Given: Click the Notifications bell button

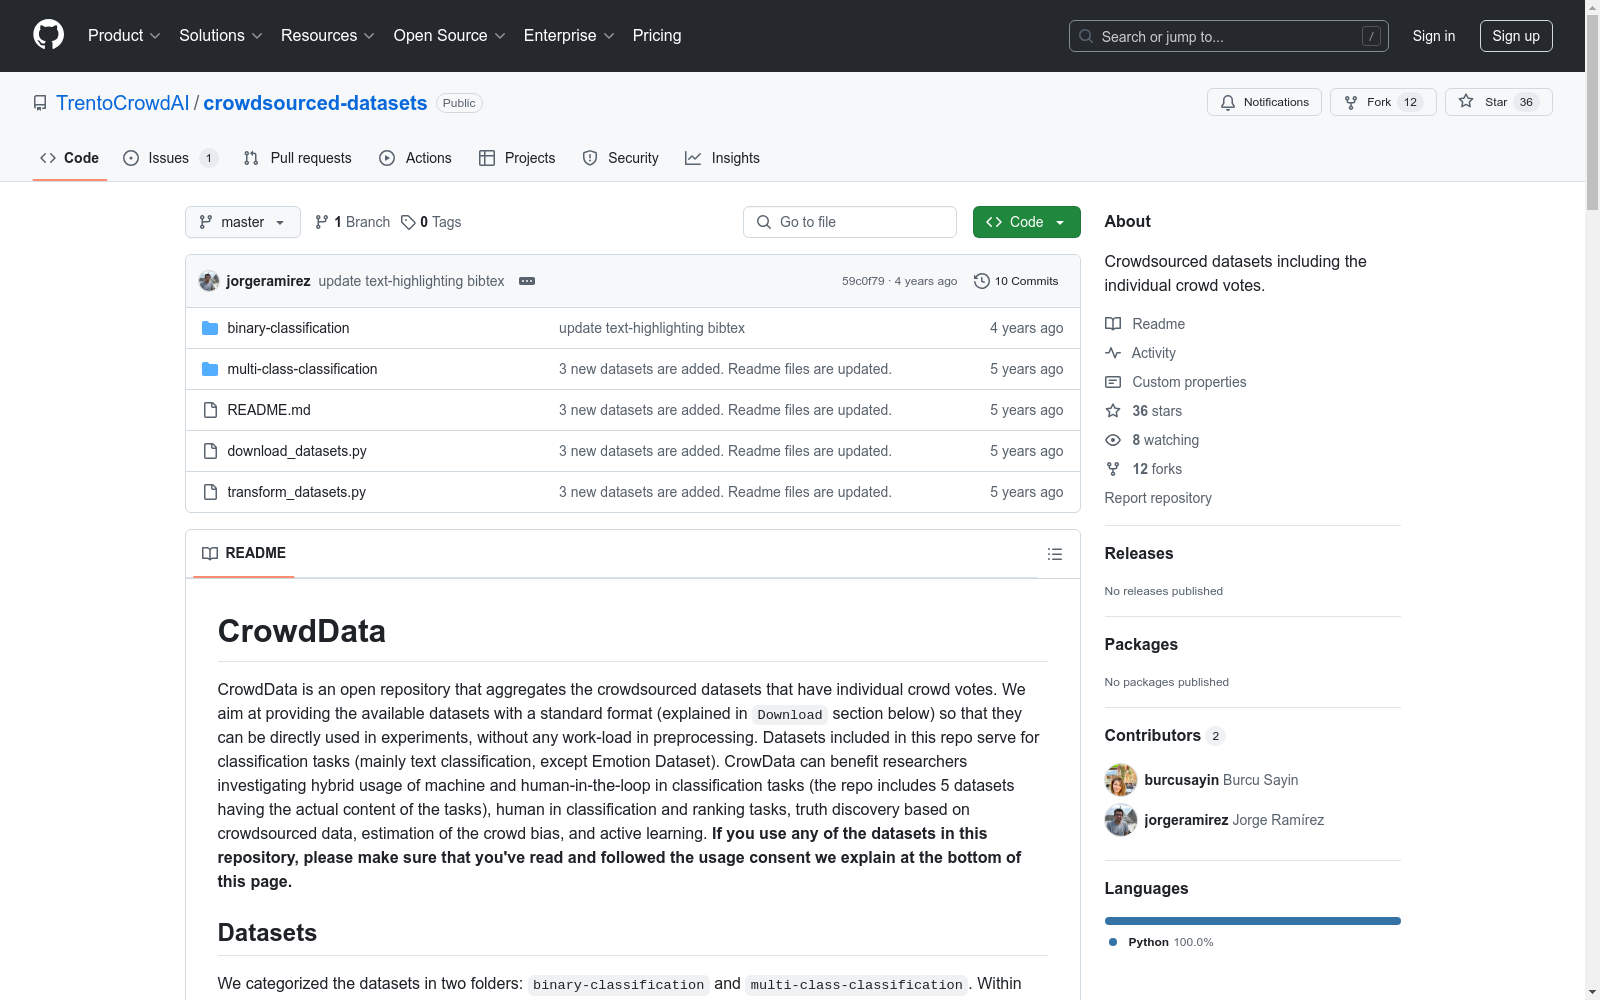Looking at the screenshot, I should (x=1264, y=102).
